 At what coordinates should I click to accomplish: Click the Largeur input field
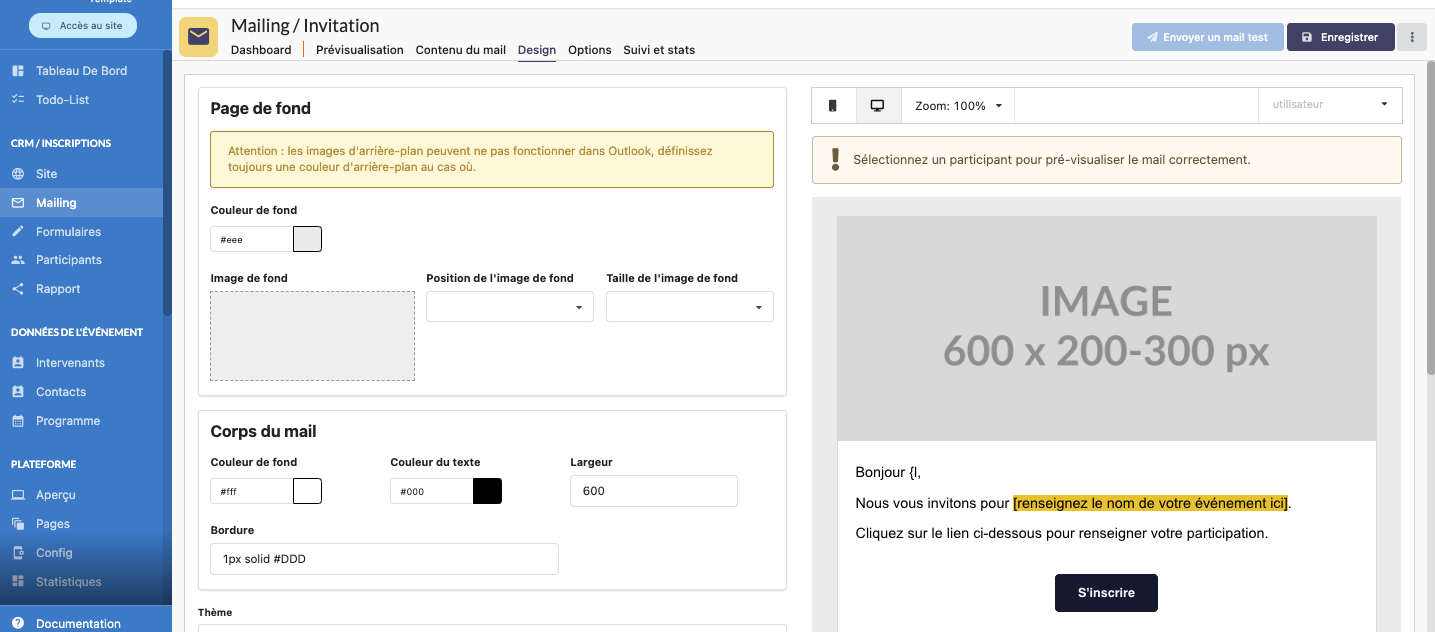click(x=653, y=491)
